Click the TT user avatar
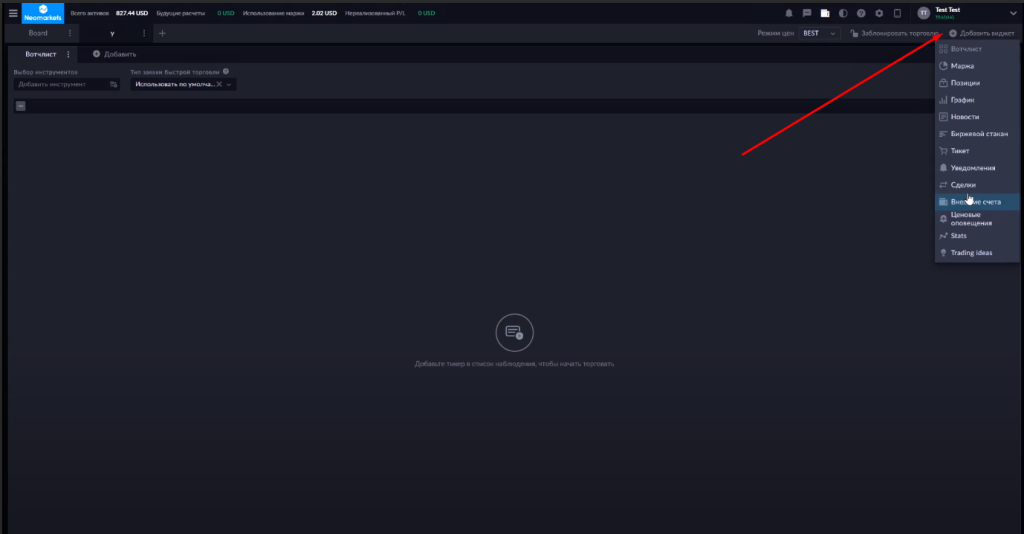 (x=923, y=13)
